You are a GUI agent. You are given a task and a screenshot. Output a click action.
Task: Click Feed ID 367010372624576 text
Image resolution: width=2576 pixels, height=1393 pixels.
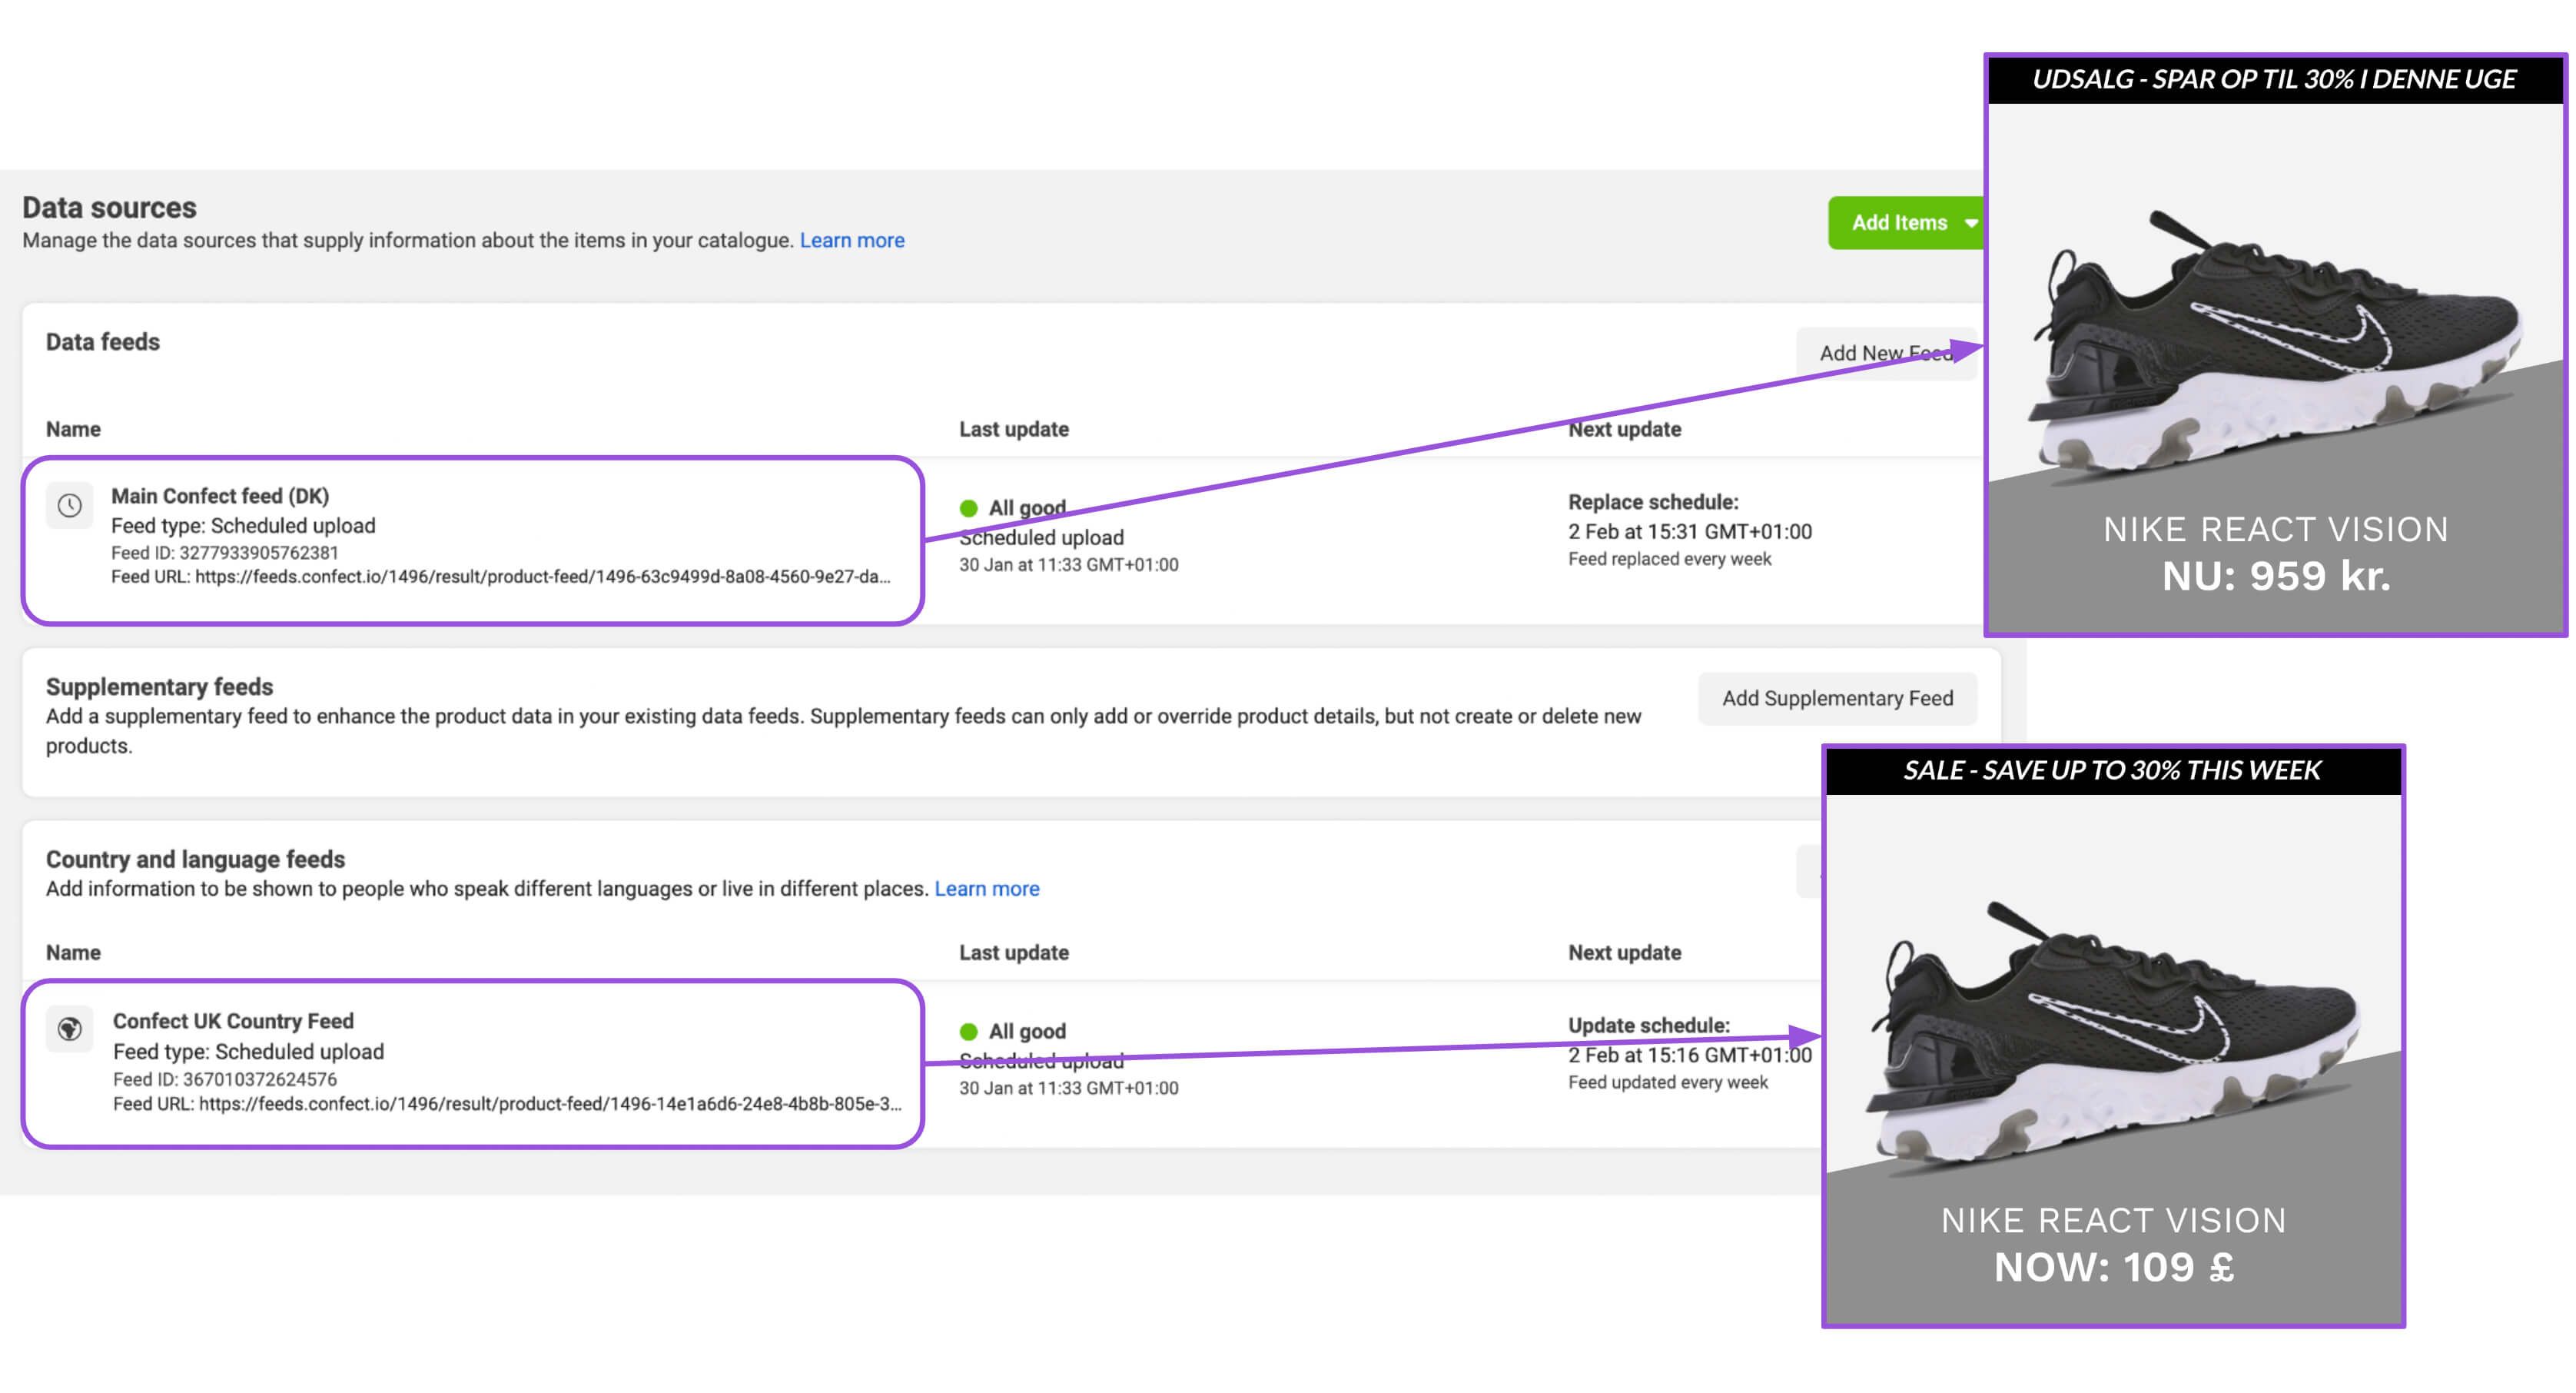pos(224,1079)
